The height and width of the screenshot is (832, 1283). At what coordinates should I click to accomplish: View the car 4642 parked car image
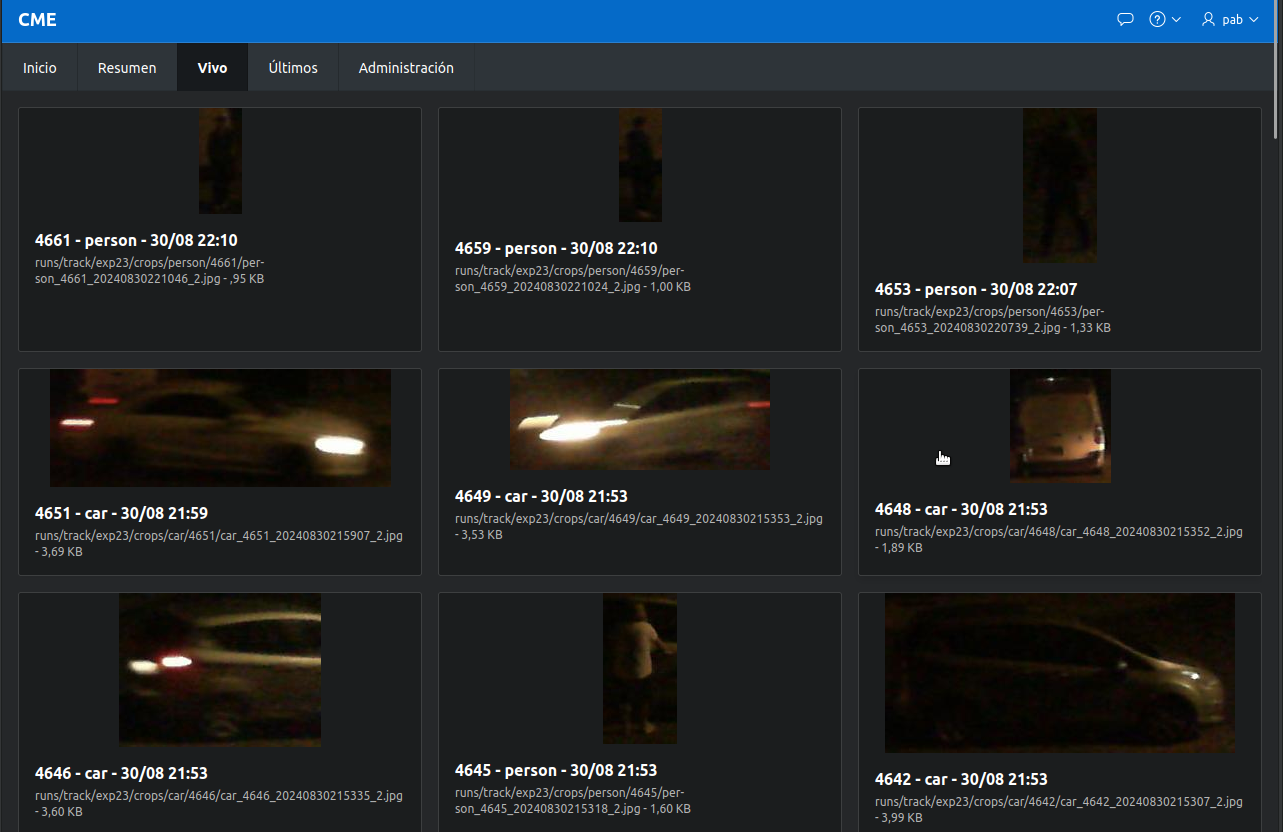pyautogui.click(x=1060, y=673)
